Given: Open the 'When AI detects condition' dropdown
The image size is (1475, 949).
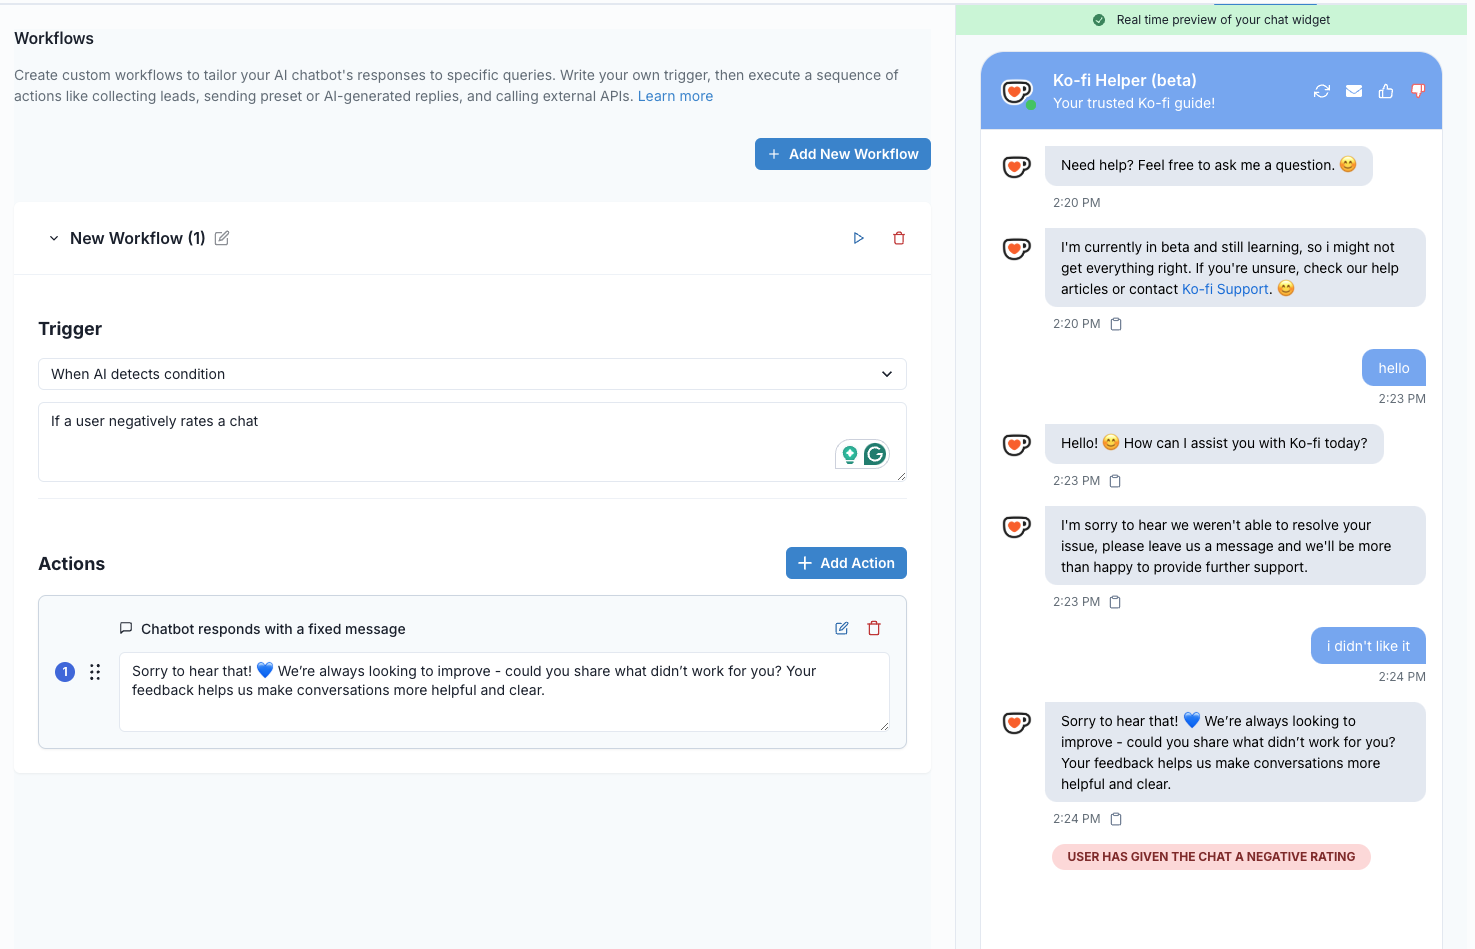Looking at the screenshot, I should (x=472, y=374).
